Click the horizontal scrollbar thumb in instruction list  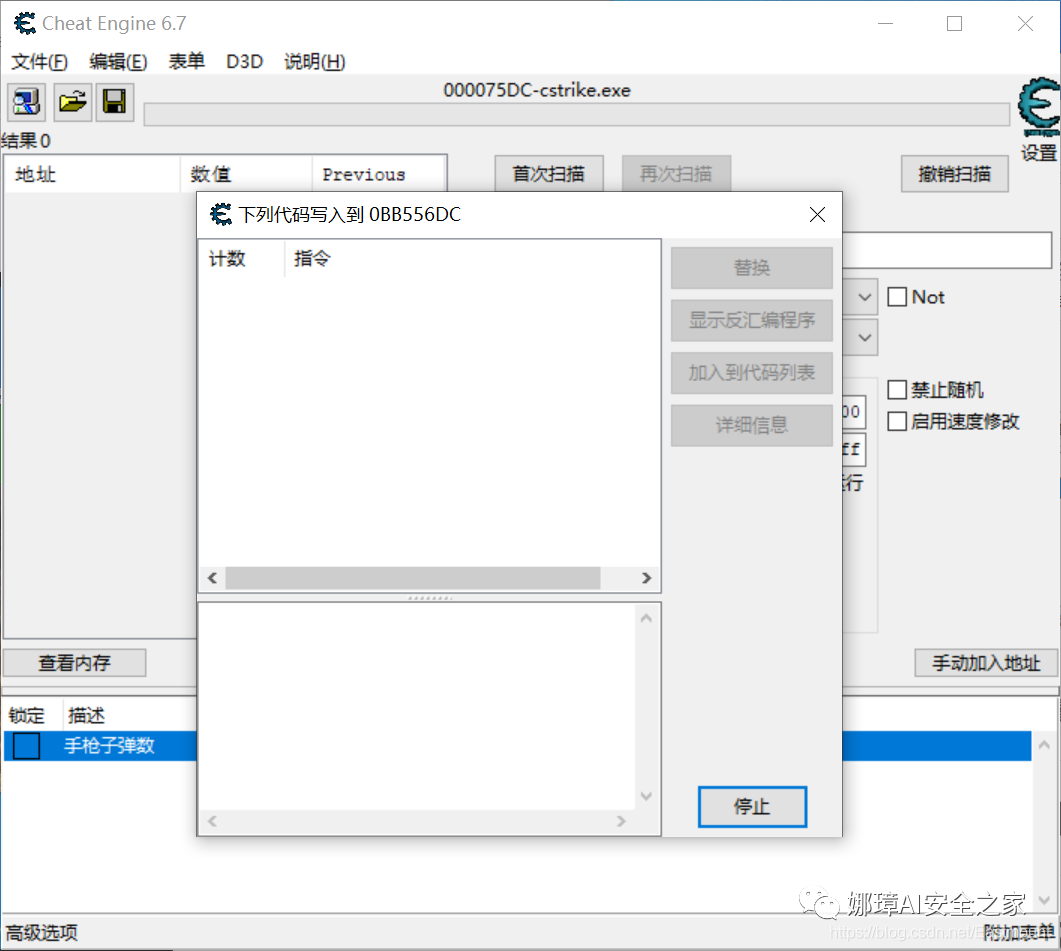click(x=413, y=578)
